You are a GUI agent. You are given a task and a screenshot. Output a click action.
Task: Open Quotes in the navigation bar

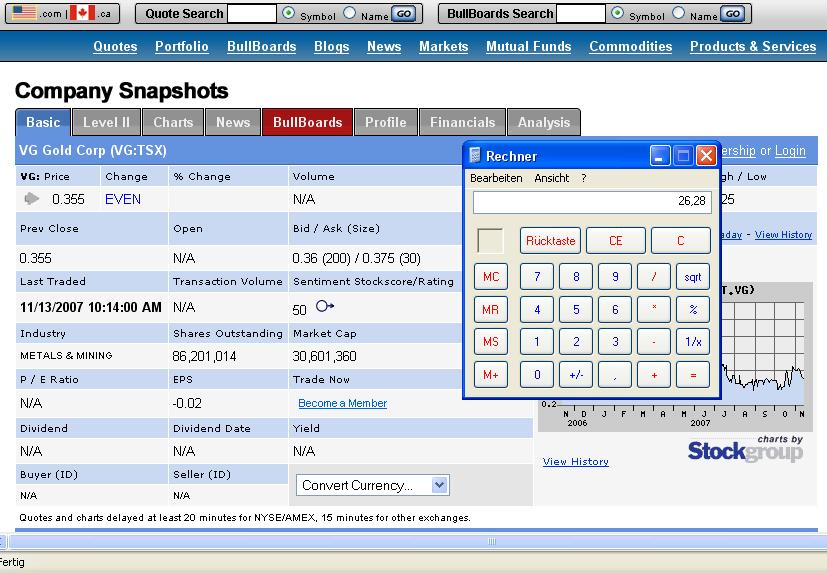pos(115,46)
